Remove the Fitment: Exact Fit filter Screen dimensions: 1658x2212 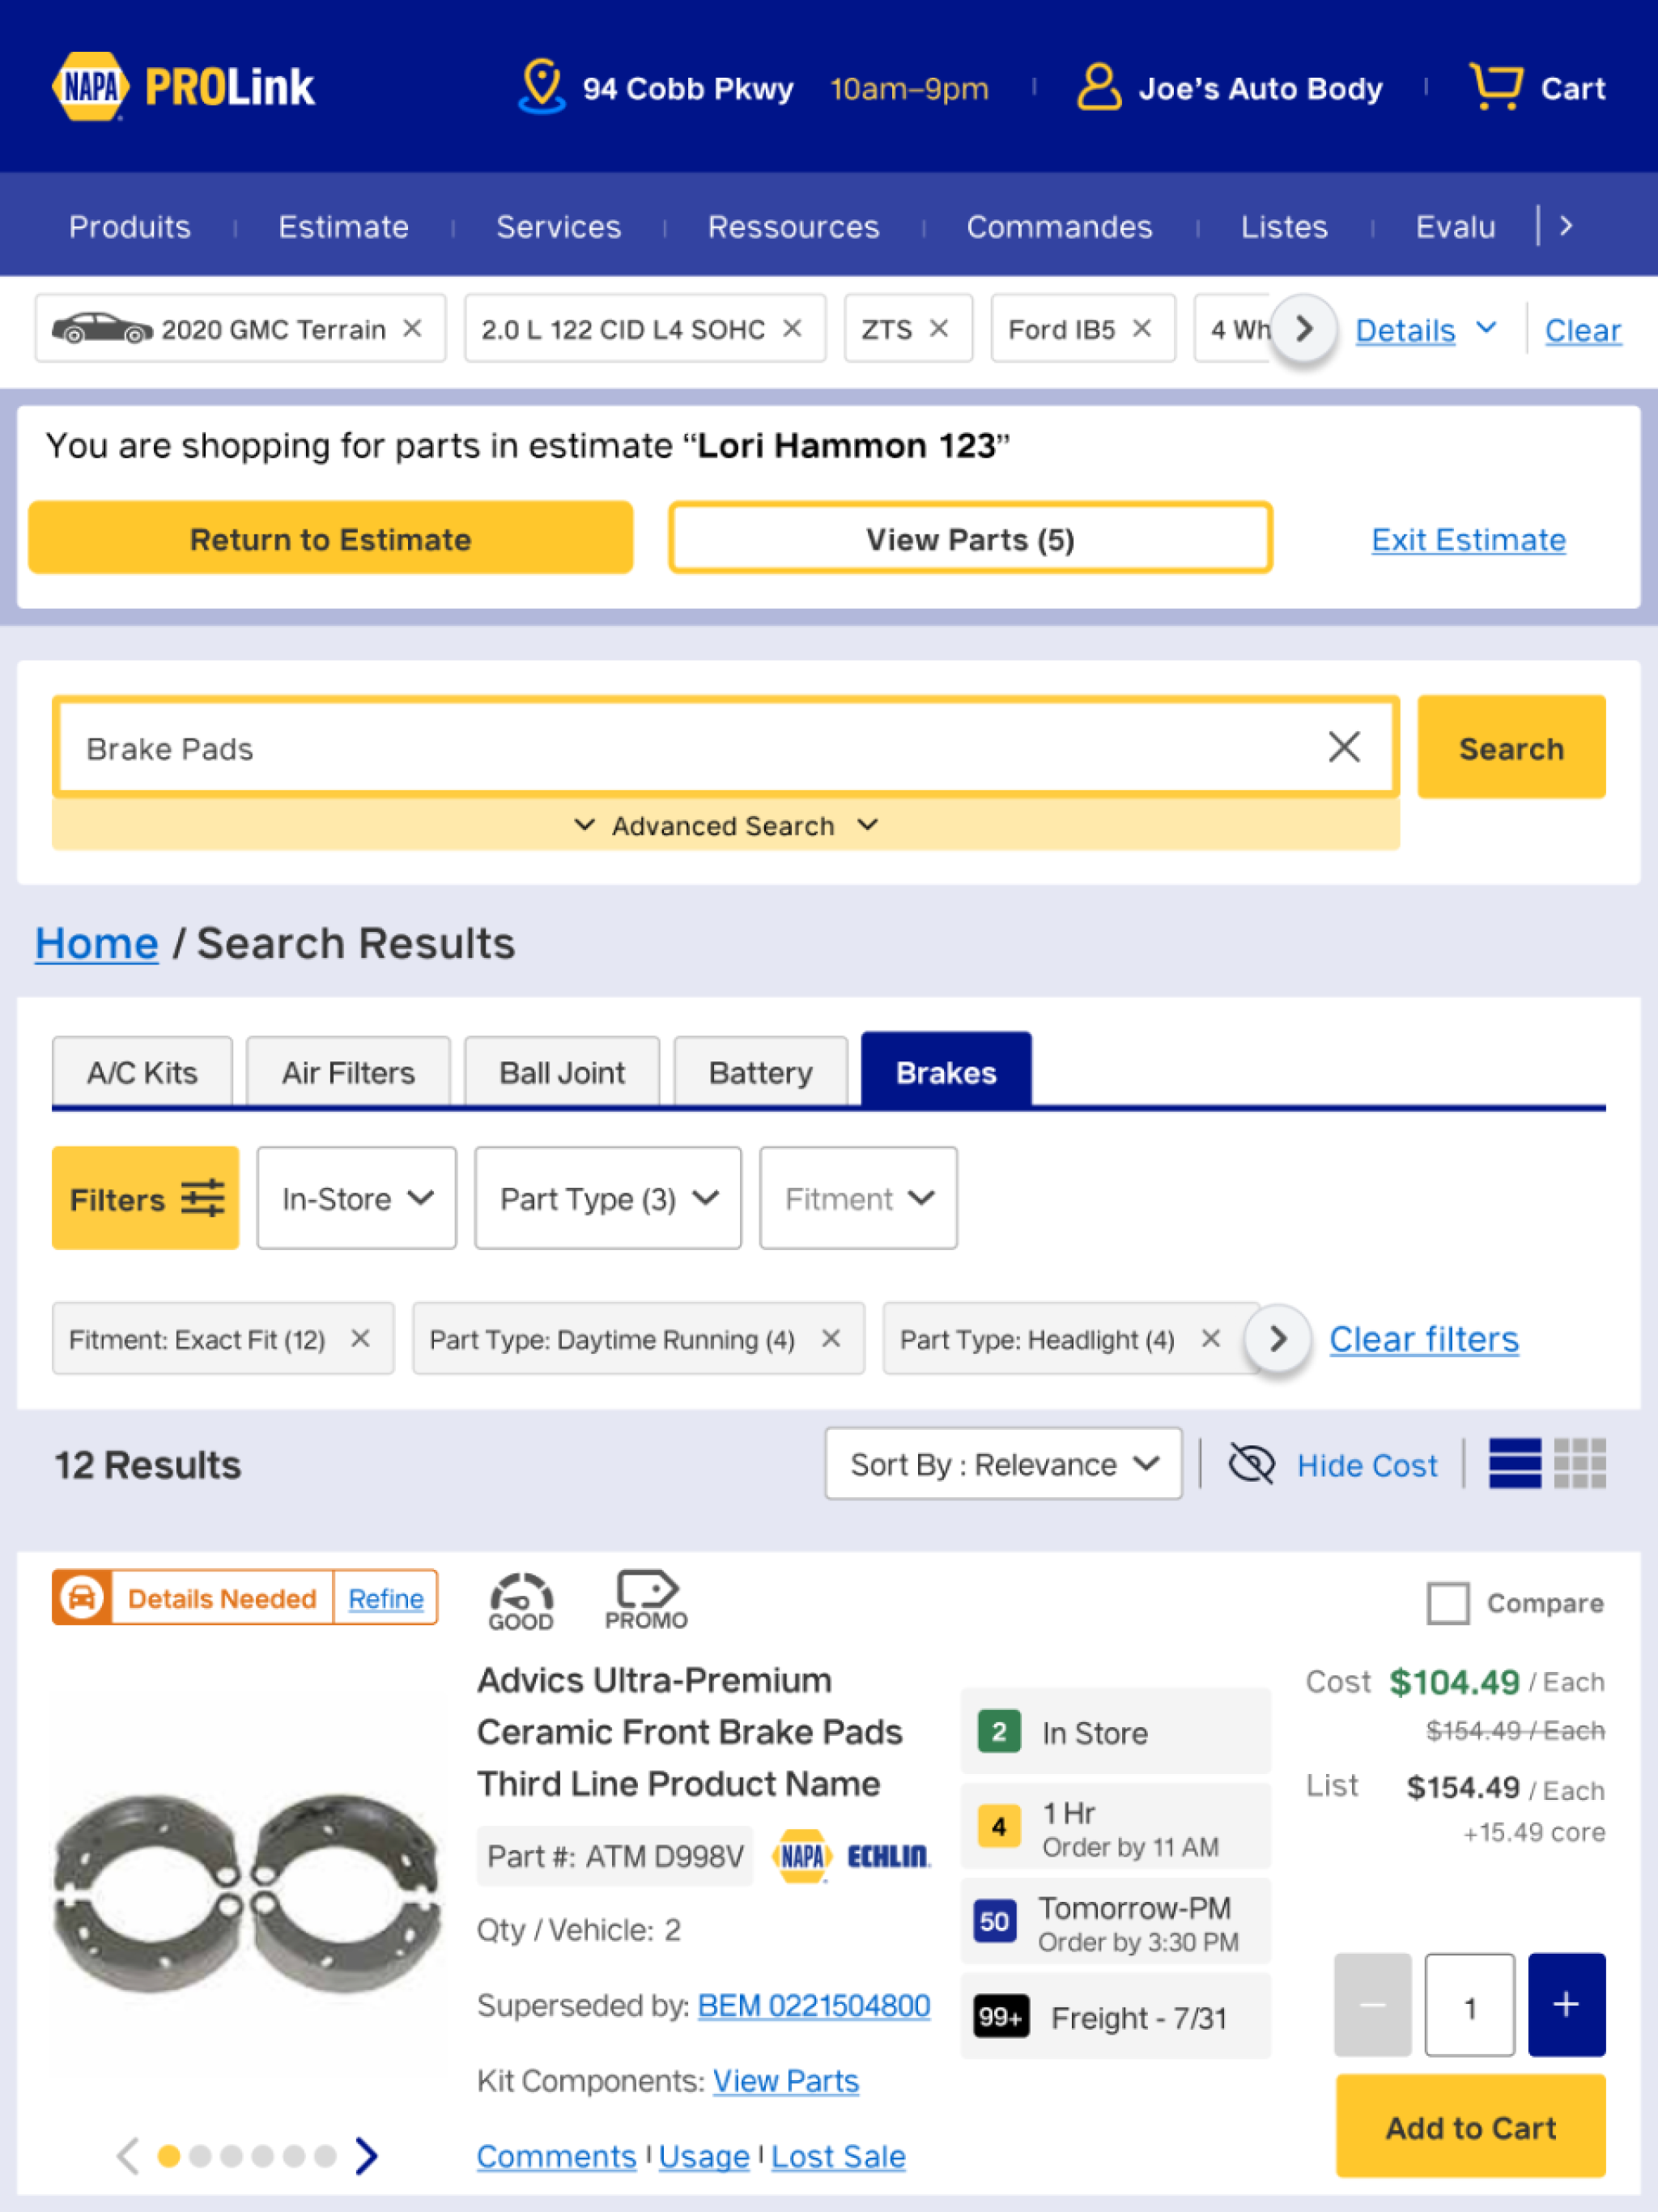pyautogui.click(x=360, y=1338)
